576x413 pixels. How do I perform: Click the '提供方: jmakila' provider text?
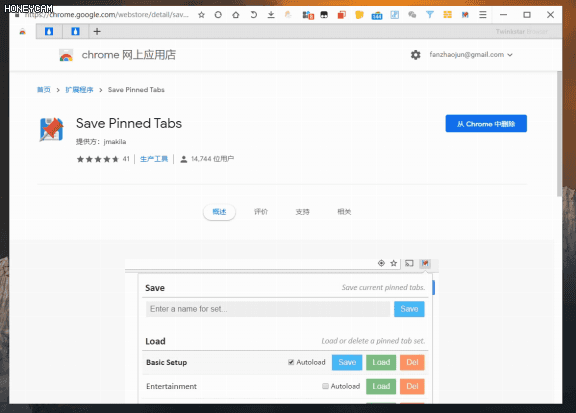(101, 142)
